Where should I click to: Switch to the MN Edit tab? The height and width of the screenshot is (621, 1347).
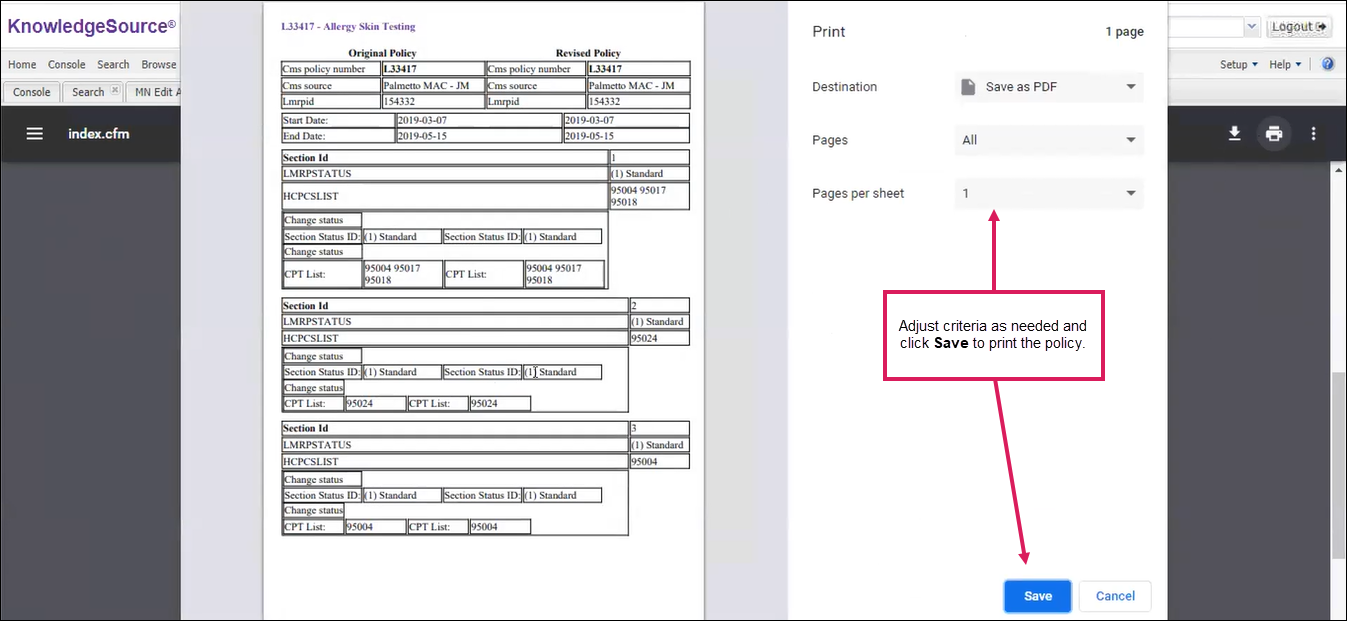(157, 92)
